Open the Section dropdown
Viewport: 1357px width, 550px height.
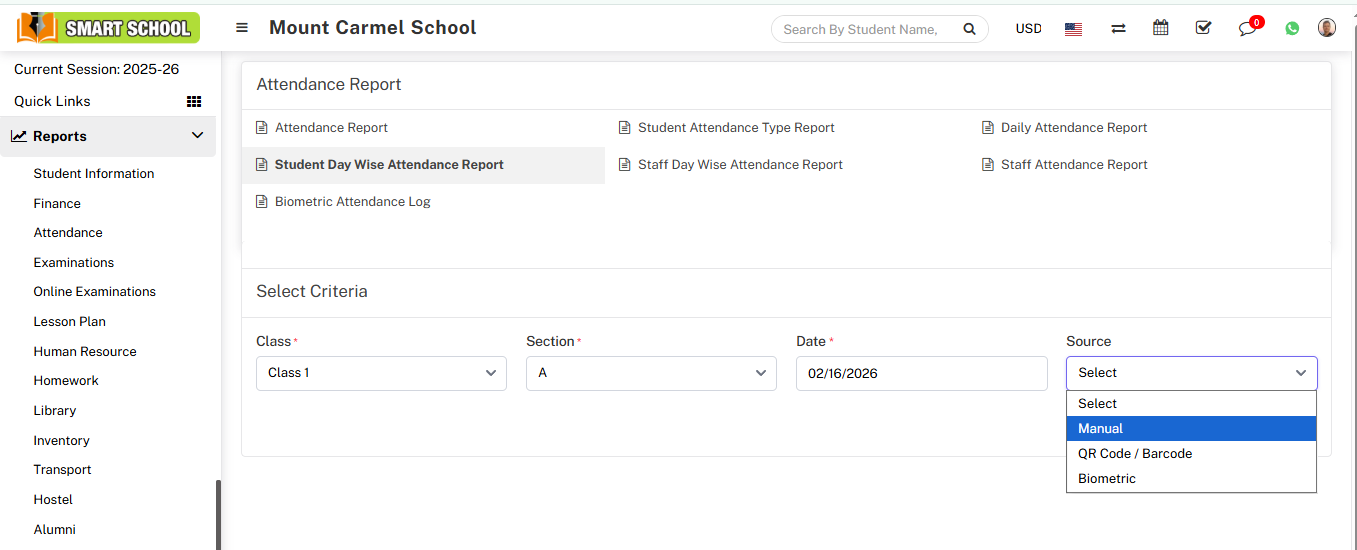pos(651,373)
